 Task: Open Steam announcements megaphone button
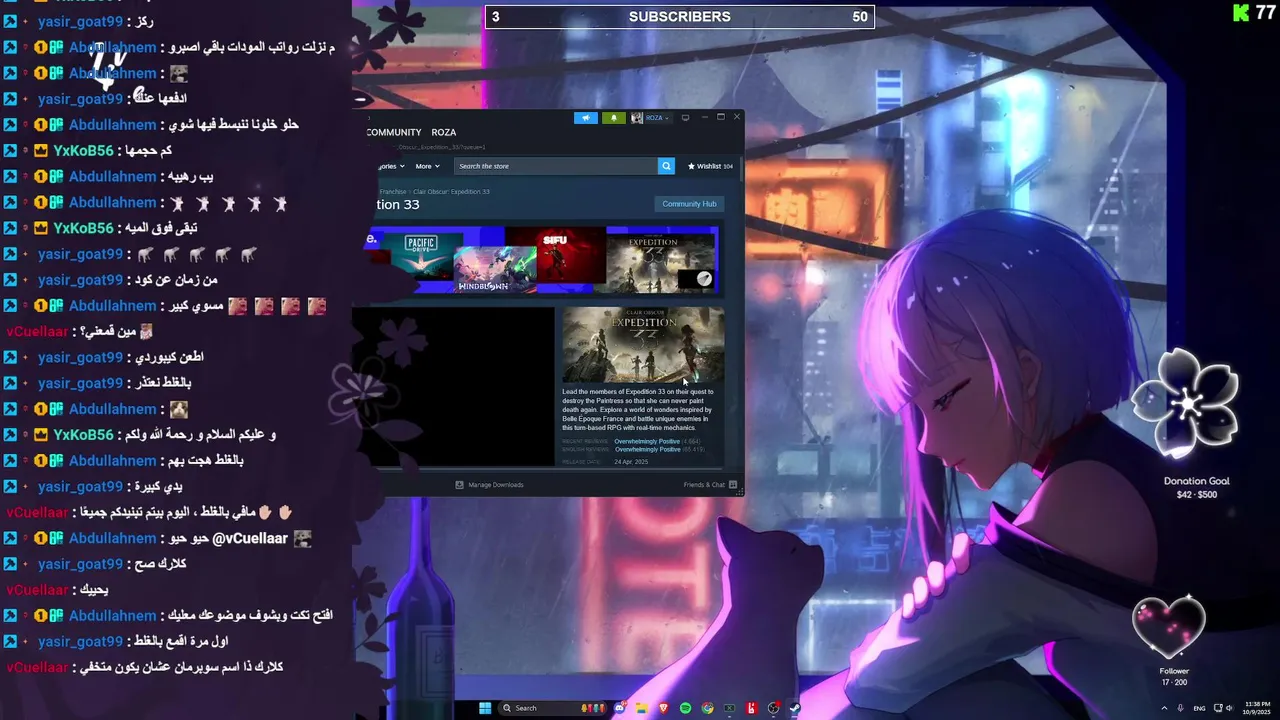click(586, 118)
